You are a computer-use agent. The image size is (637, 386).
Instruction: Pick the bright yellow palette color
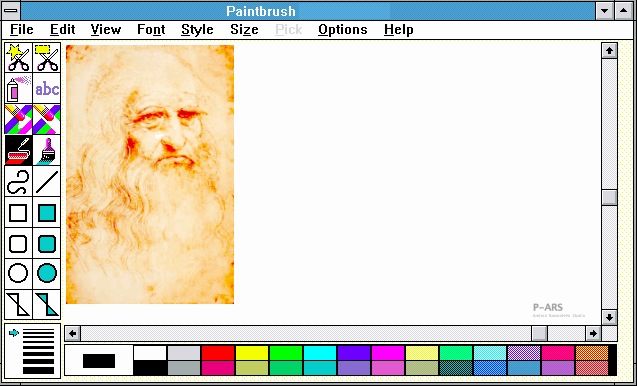click(252, 353)
